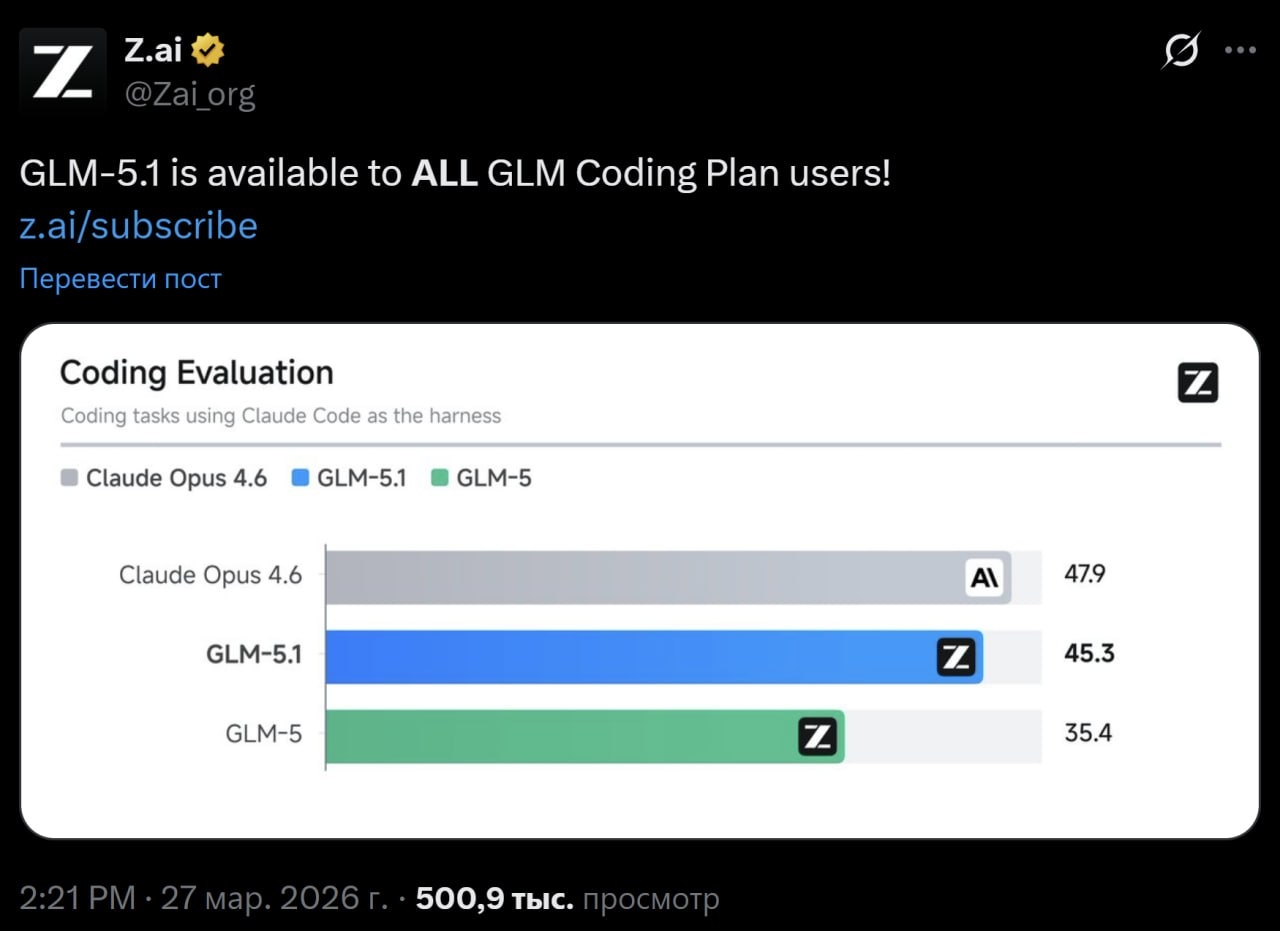Click the post timestamp 2:21 PM
The width and height of the screenshot is (1280, 931).
[77, 898]
